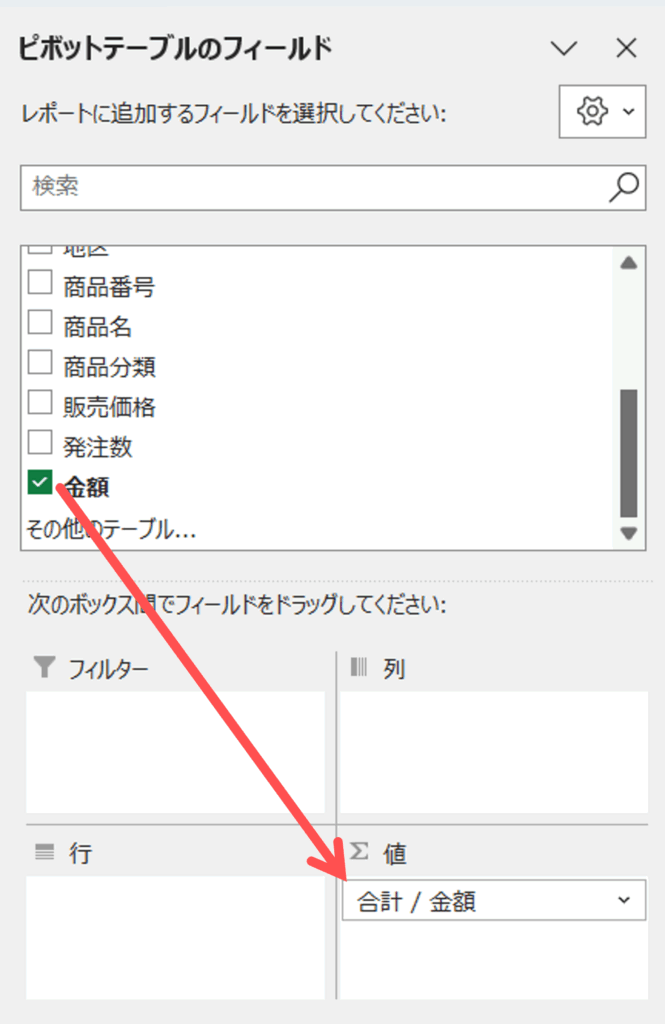Uncheck the 金額 field checkbox

point(40,483)
